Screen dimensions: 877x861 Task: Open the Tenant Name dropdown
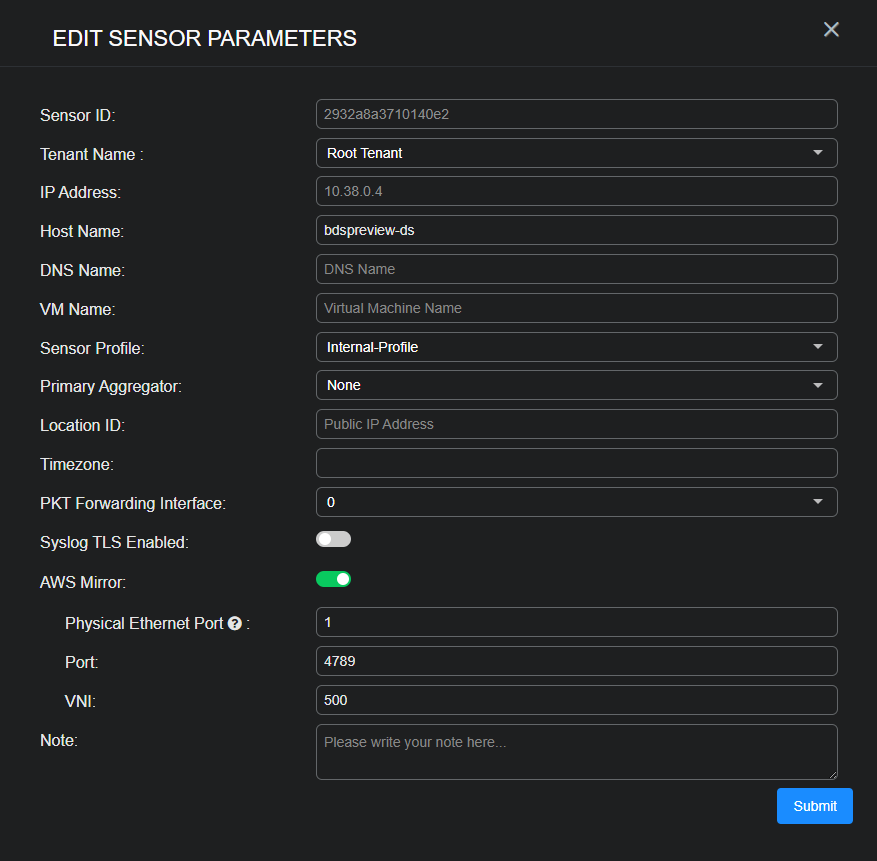click(x=576, y=152)
